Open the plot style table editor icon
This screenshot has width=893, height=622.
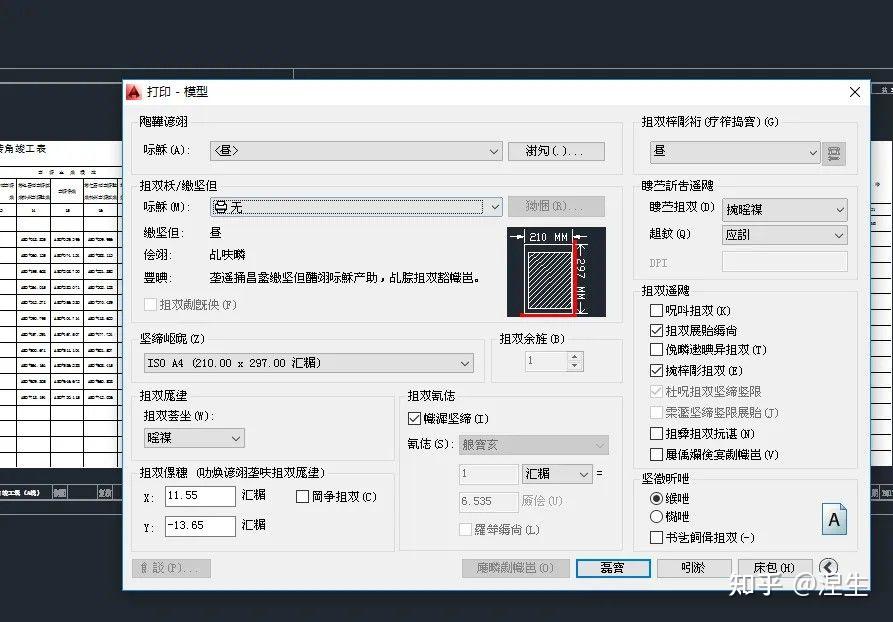pyautogui.click(x=833, y=153)
